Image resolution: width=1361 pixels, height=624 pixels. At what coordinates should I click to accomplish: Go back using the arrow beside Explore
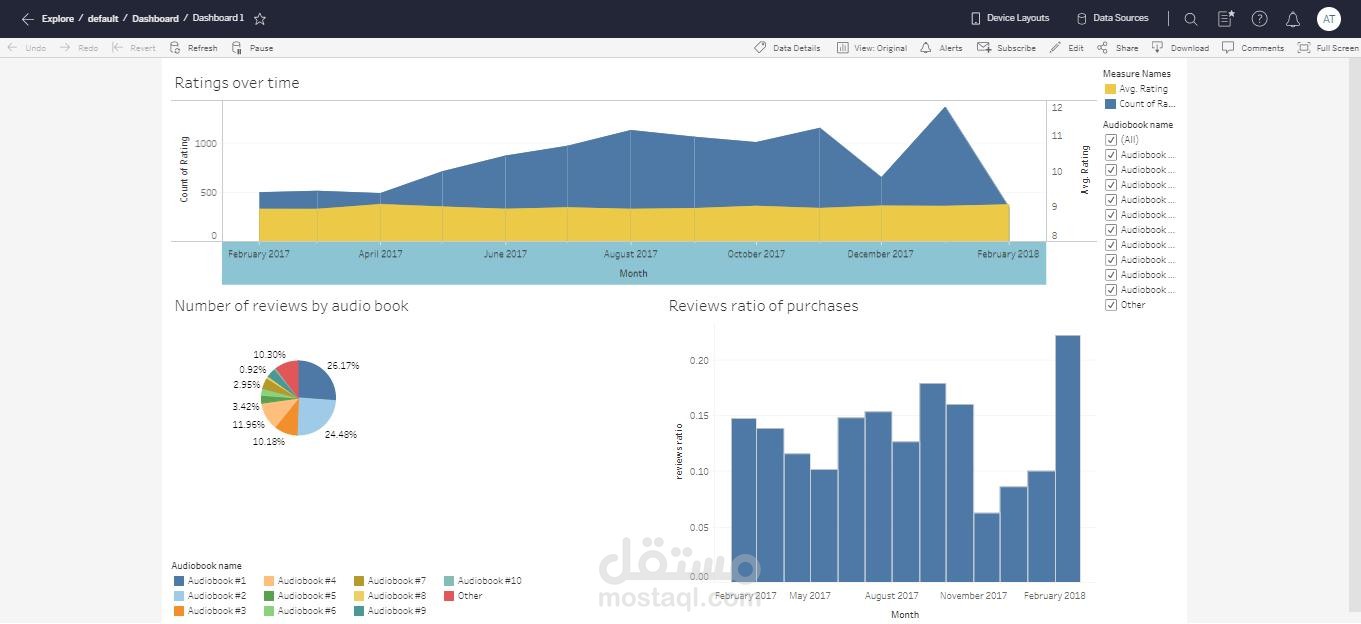(27, 19)
